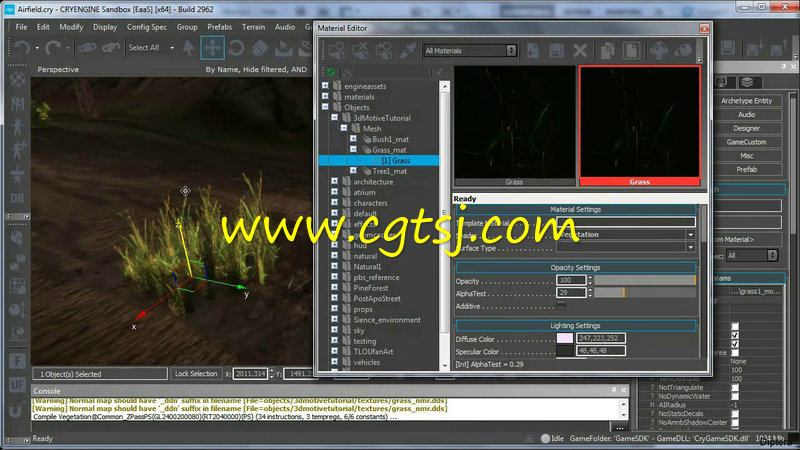Click the green refresh icon above material tree

(x=331, y=72)
